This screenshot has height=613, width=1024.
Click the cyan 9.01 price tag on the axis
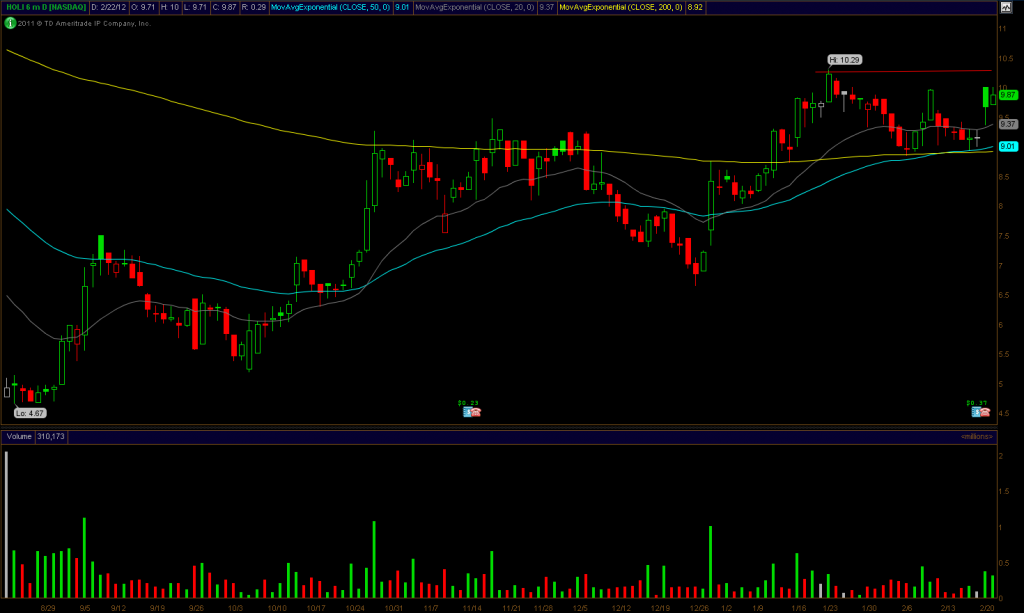(1008, 146)
